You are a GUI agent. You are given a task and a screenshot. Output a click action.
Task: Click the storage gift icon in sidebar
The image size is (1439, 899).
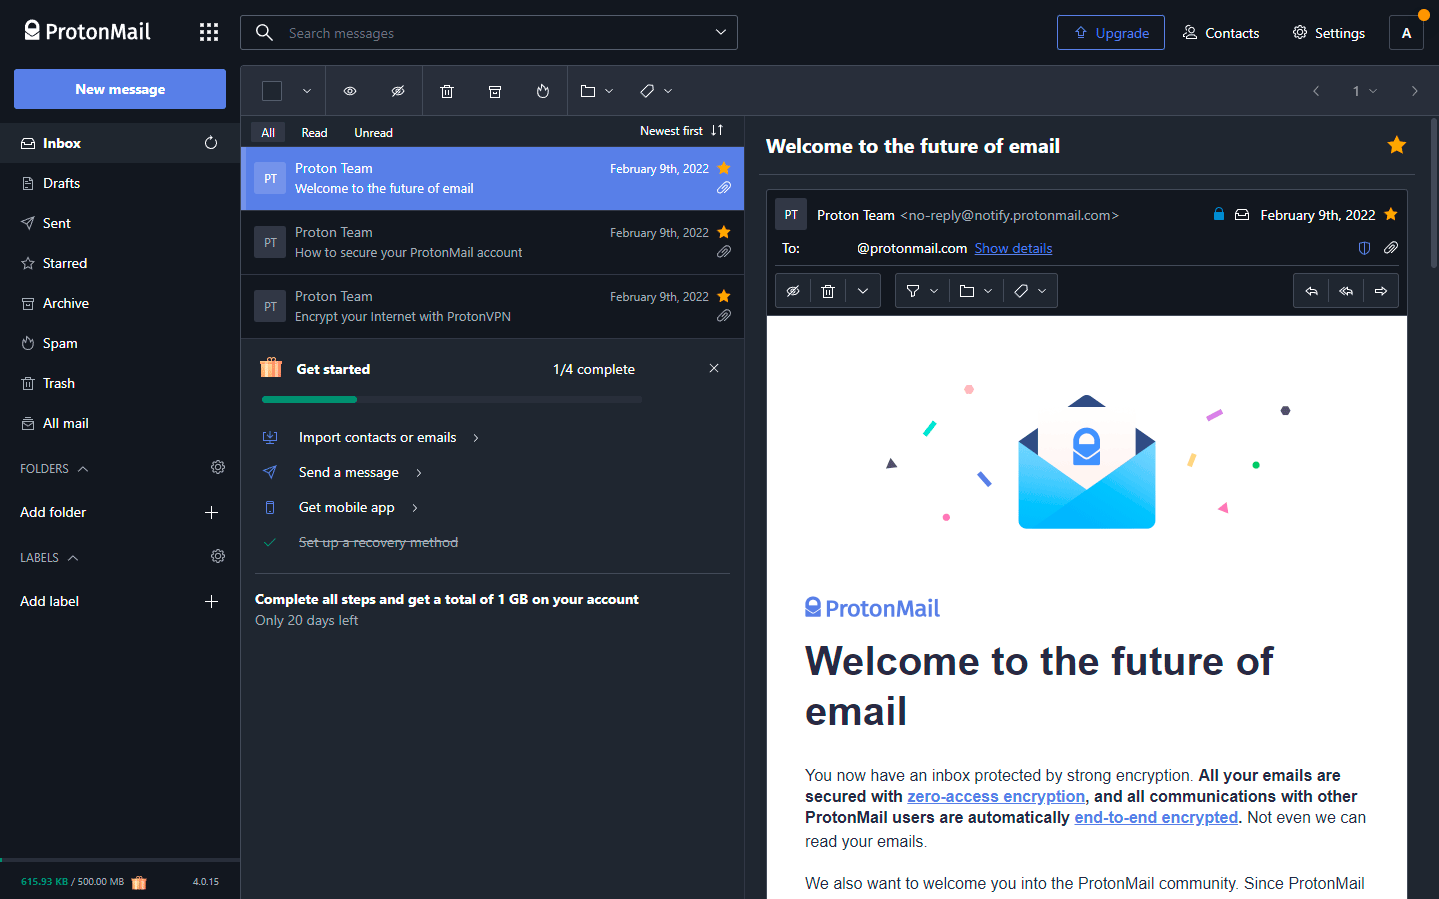coord(139,882)
